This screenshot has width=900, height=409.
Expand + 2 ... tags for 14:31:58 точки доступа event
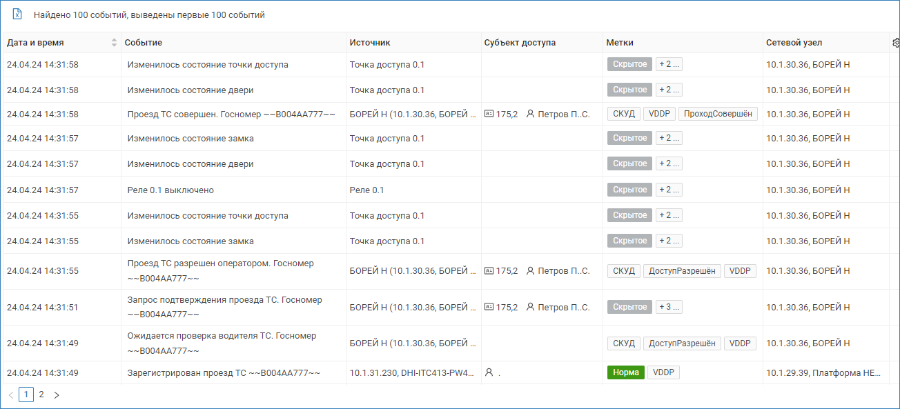coord(669,64)
